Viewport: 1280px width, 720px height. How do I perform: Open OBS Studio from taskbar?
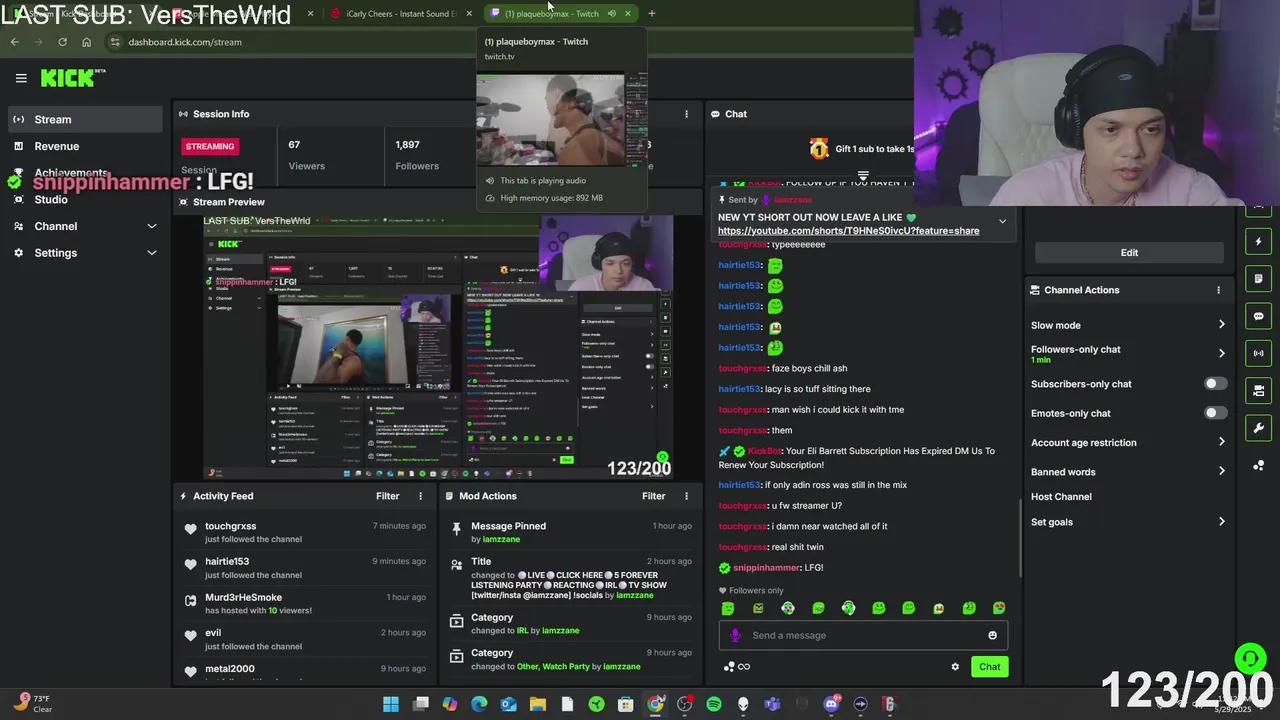coord(685,704)
